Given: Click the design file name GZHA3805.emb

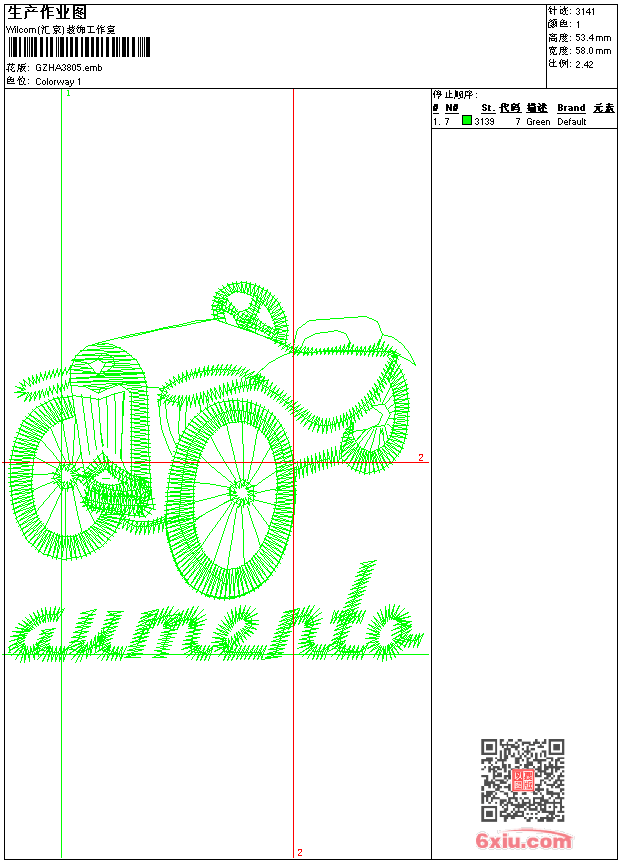Looking at the screenshot, I should pyautogui.click(x=68, y=68).
